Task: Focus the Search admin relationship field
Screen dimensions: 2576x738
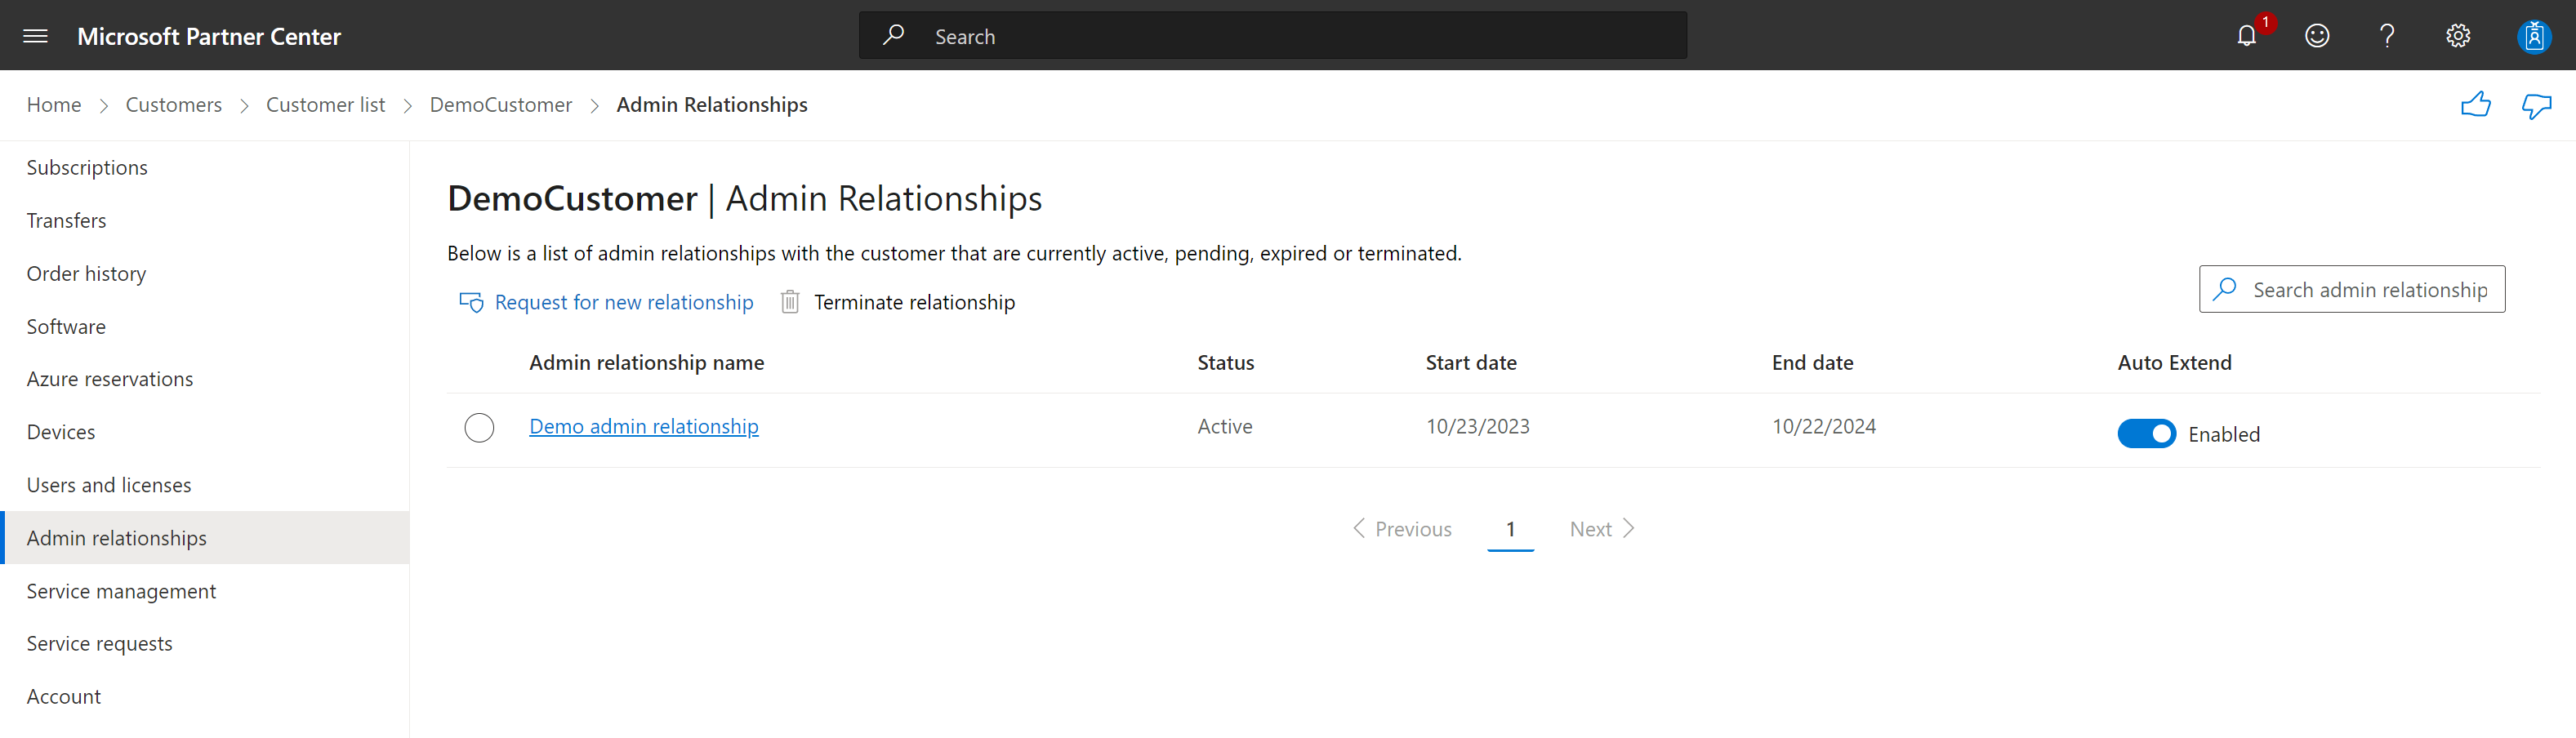Action: 2351,289
